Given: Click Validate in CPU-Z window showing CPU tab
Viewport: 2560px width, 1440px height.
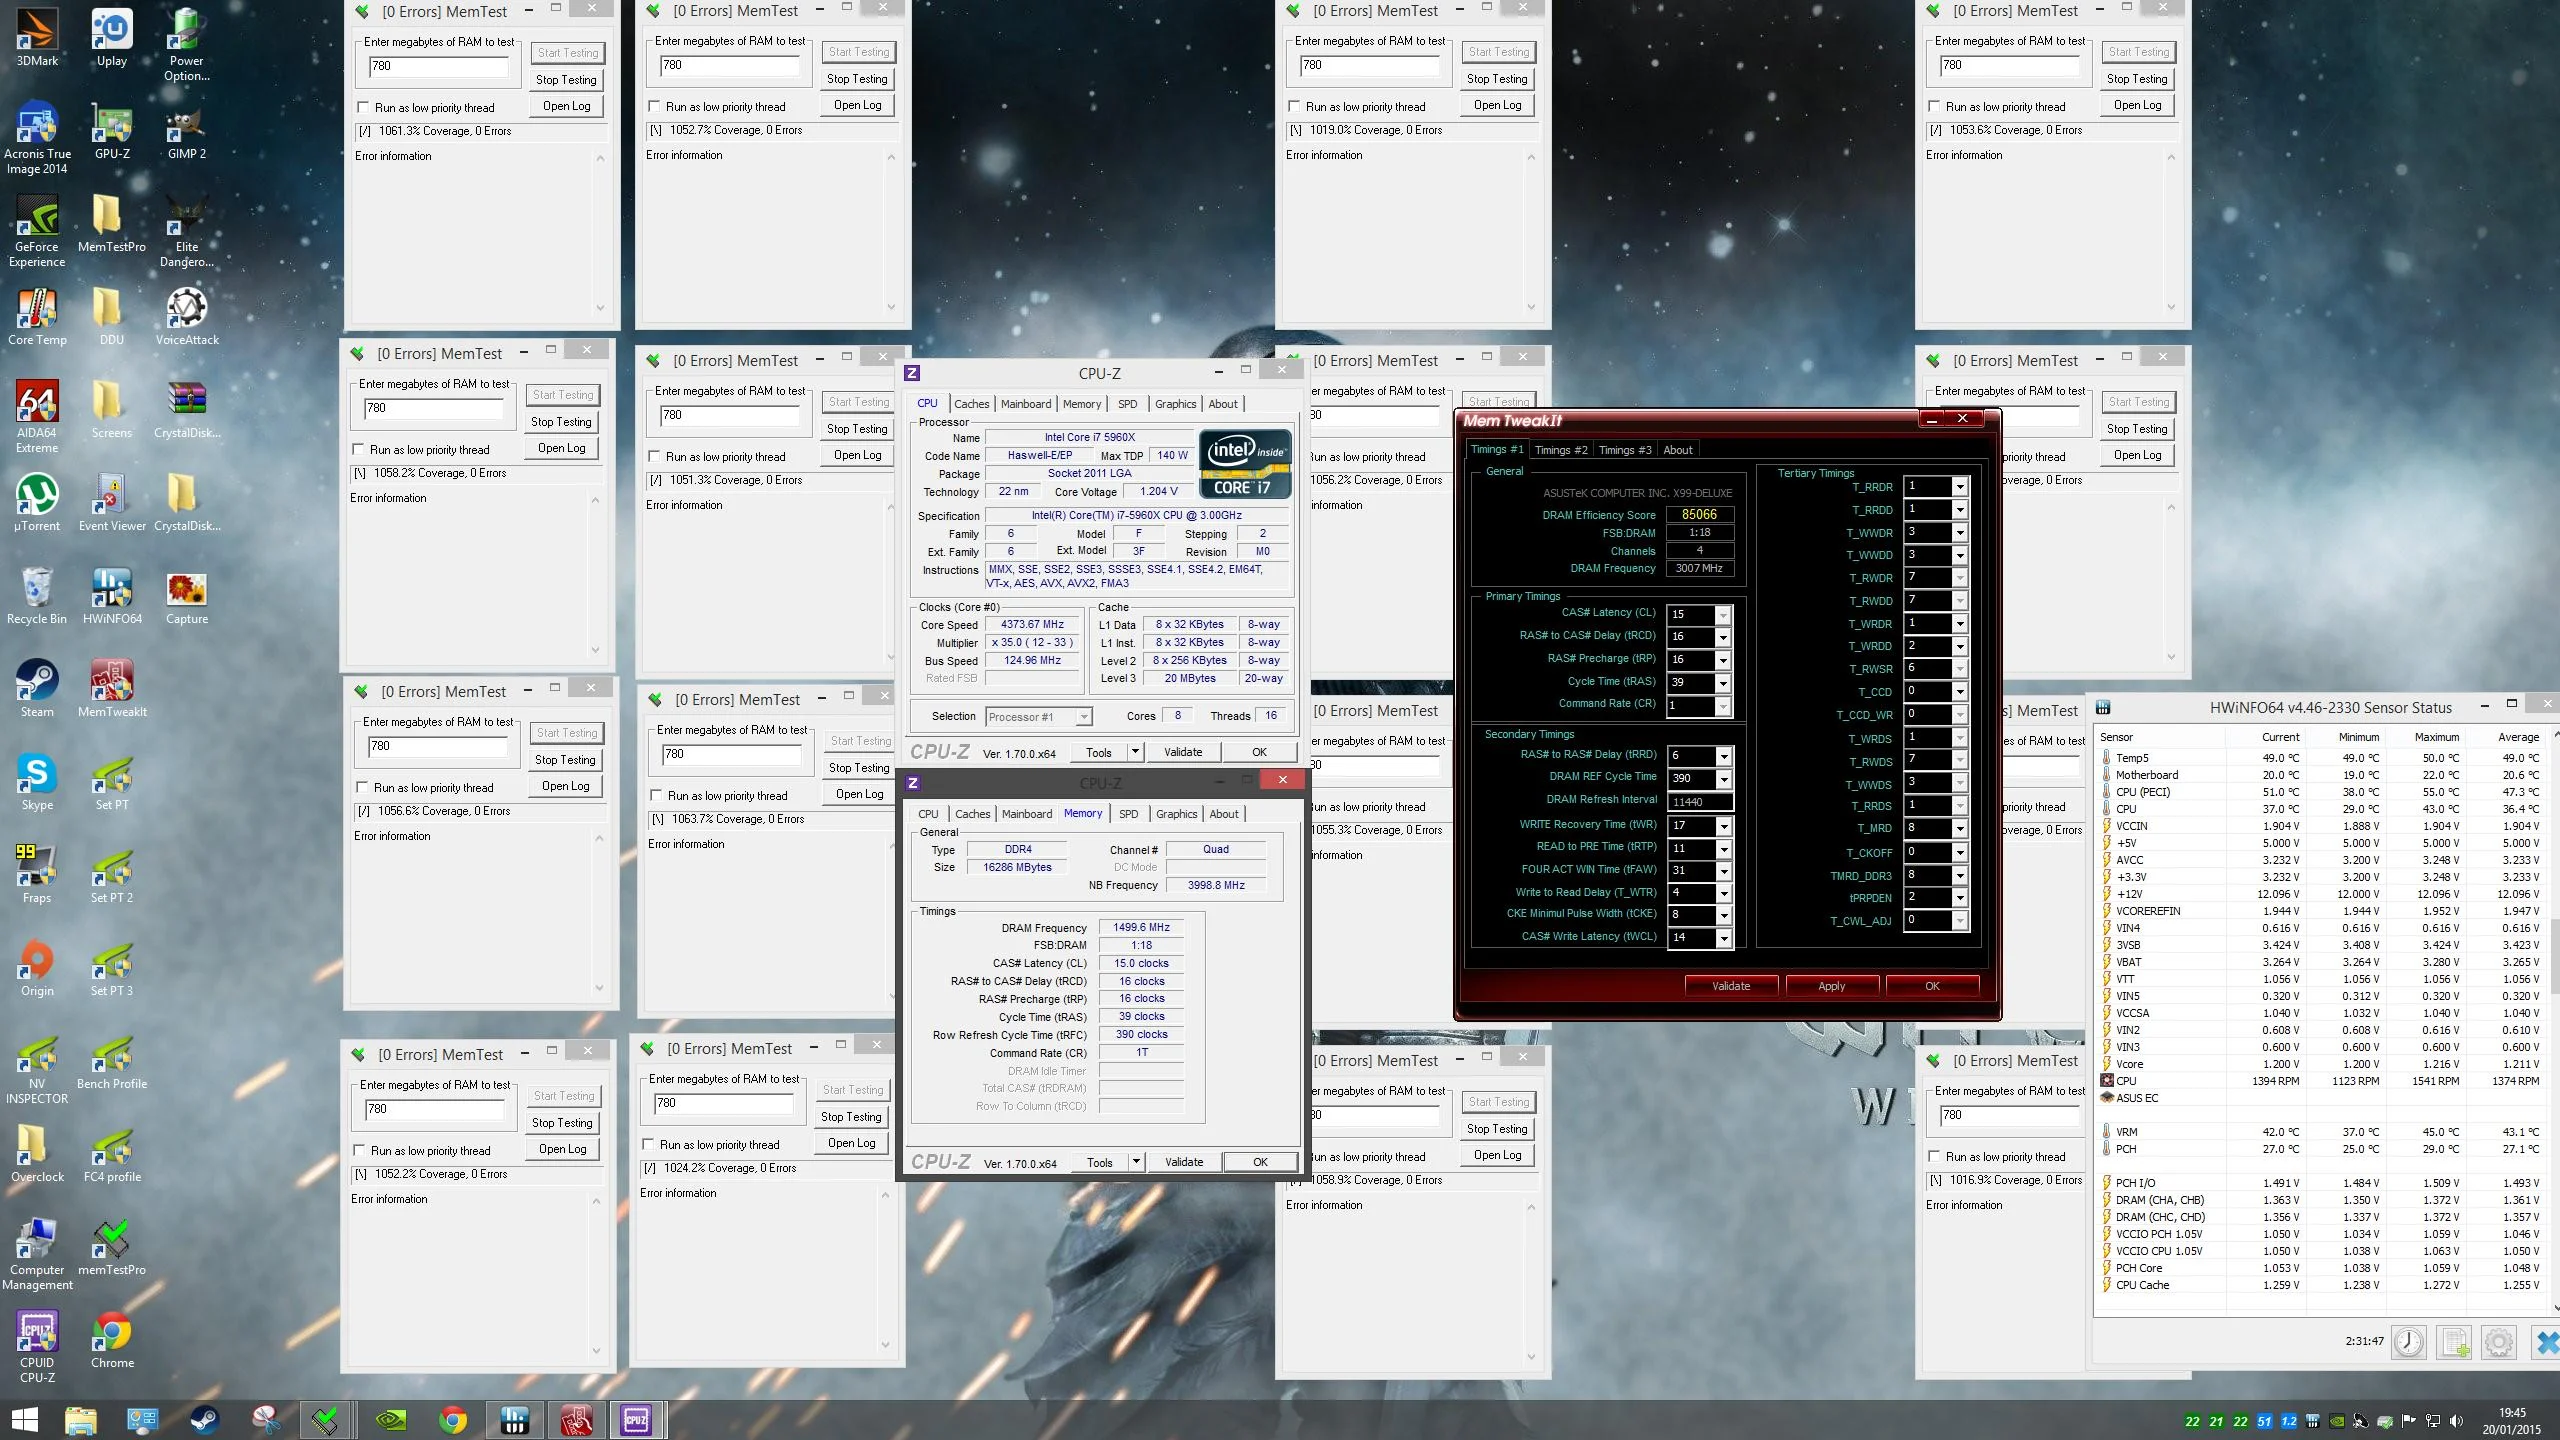Looking at the screenshot, I should tap(1183, 752).
